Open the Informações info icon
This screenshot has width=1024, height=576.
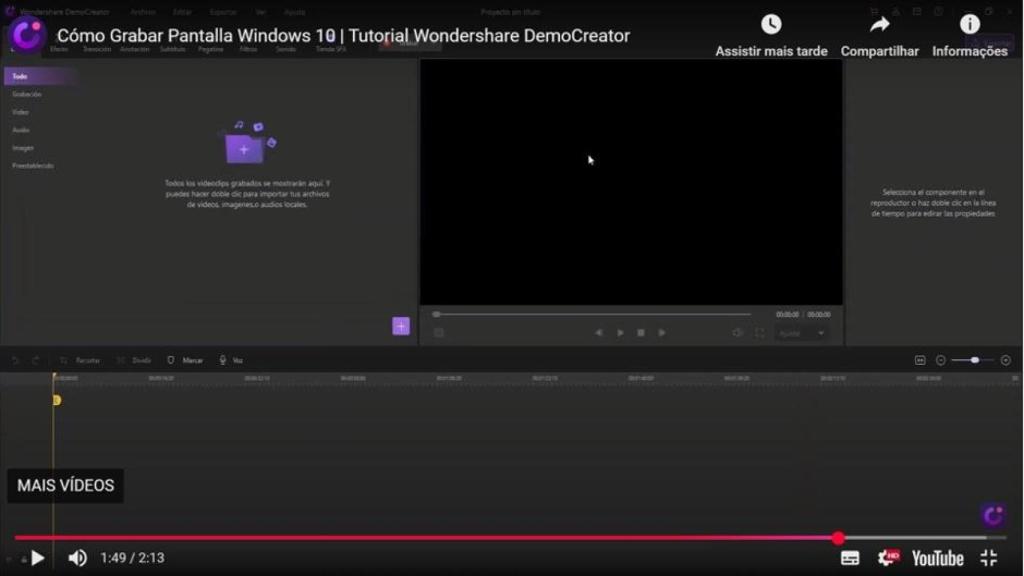(x=970, y=25)
